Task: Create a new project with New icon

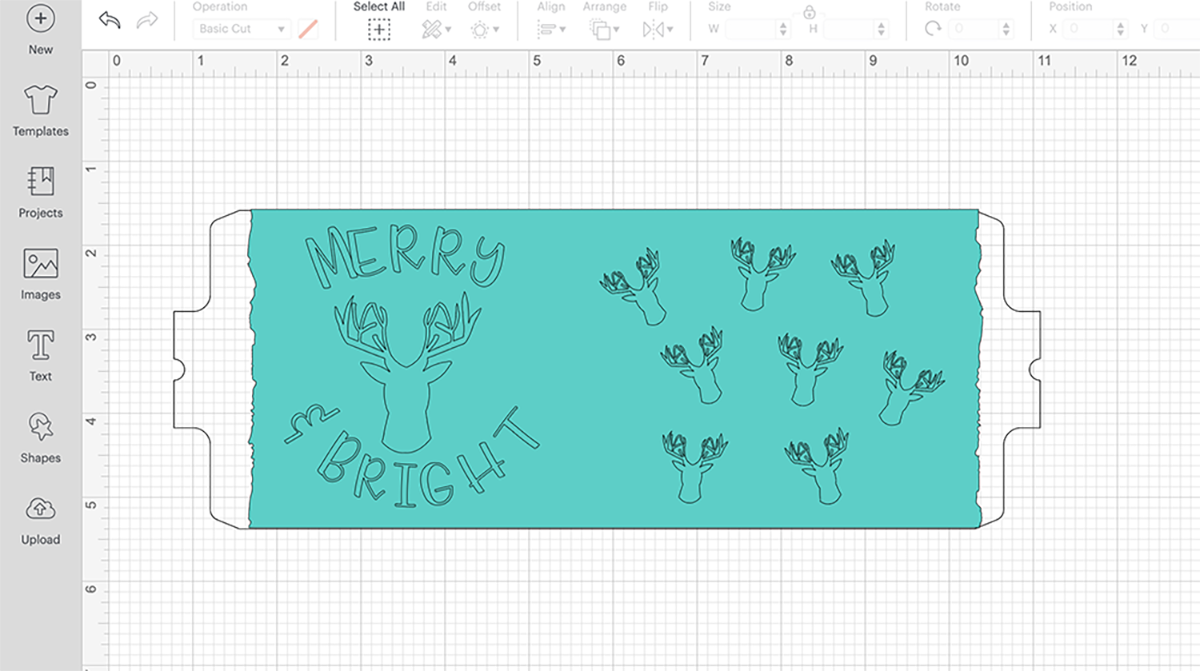Action: tap(40, 29)
